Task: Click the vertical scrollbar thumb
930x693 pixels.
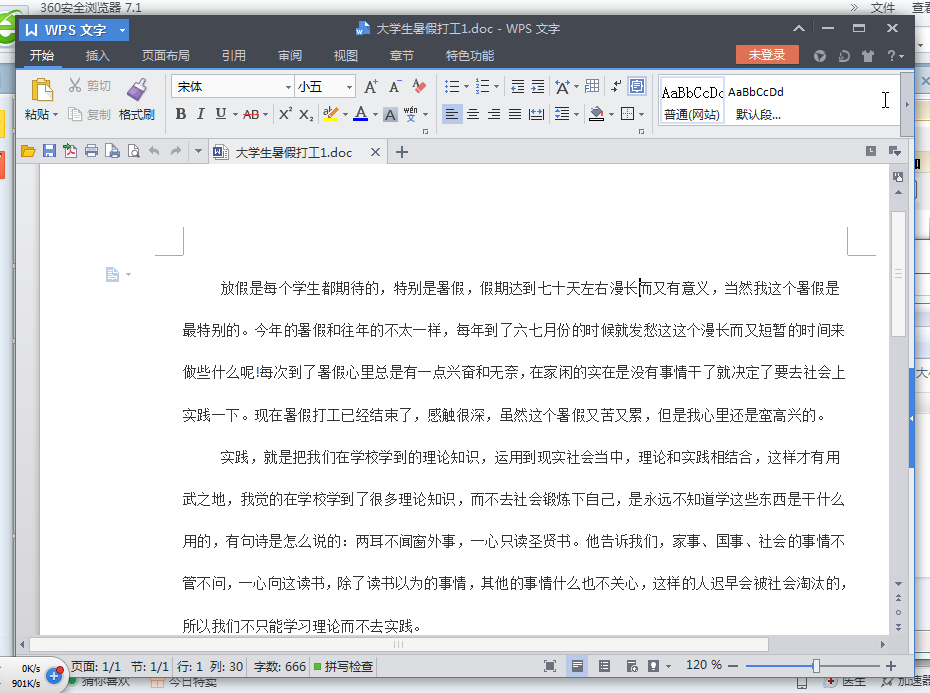Action: 898,274
